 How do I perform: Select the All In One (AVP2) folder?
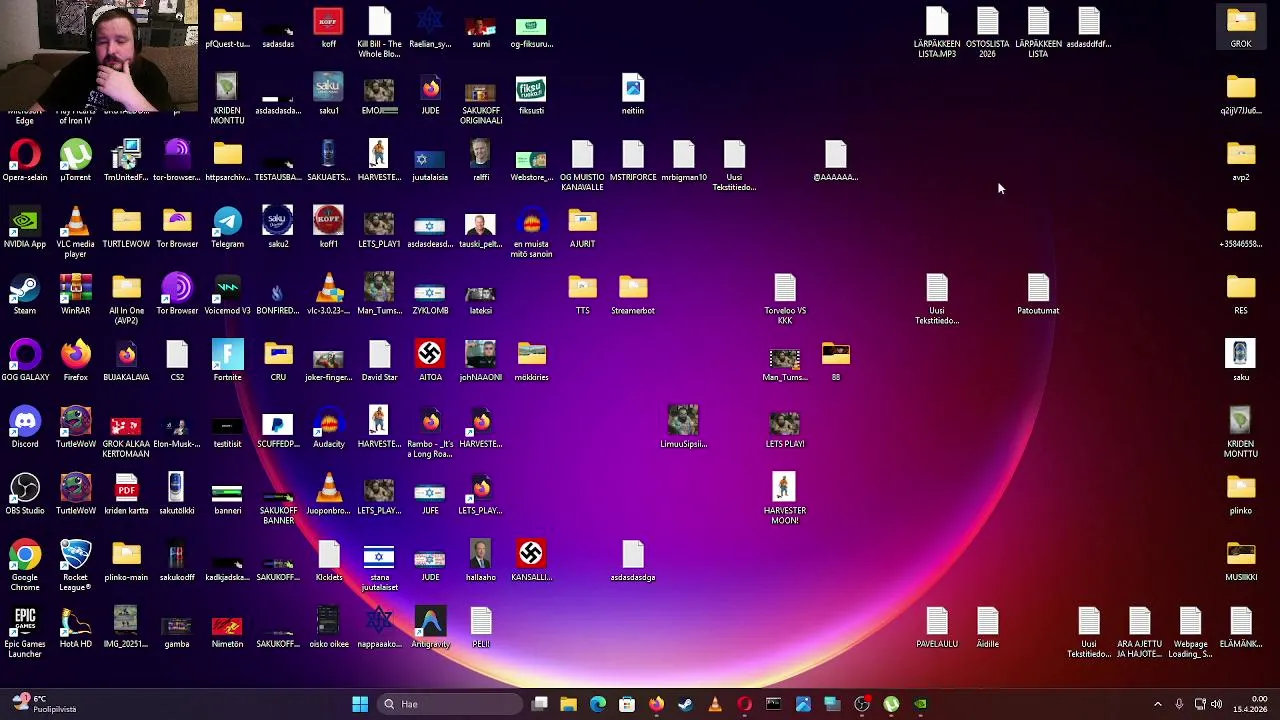[126, 299]
